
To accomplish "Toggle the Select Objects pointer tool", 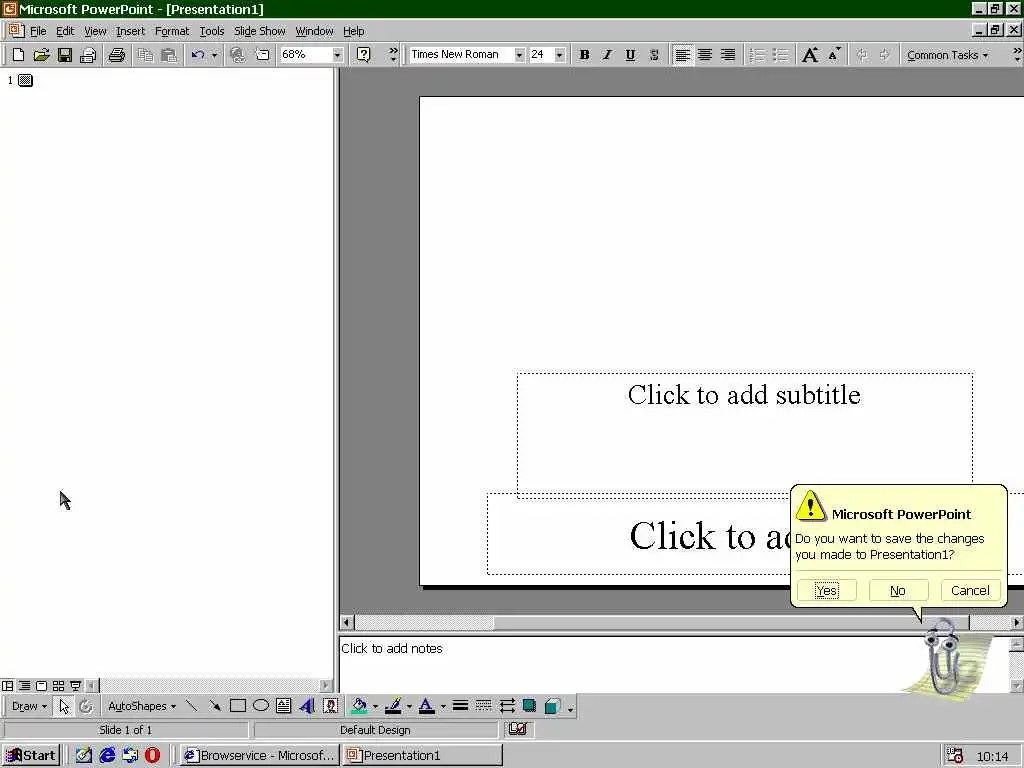I will [63, 706].
